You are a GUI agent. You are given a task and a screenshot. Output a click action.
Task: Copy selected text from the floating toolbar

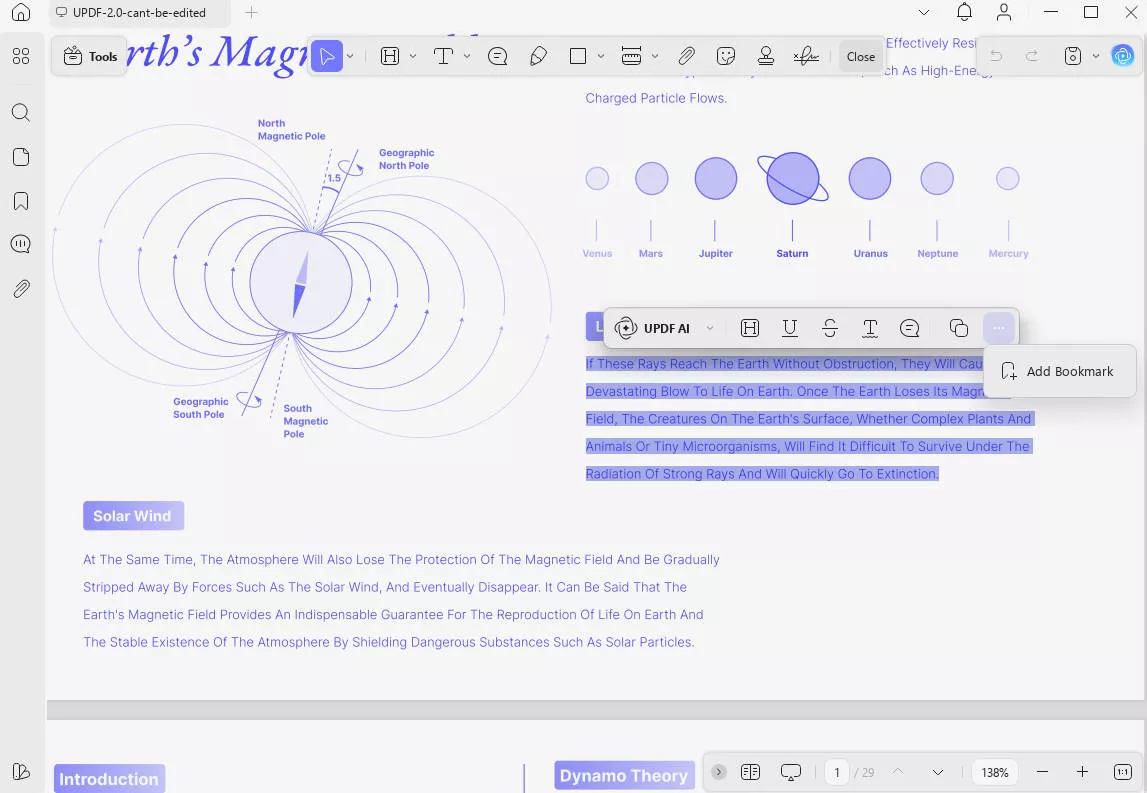tap(958, 328)
